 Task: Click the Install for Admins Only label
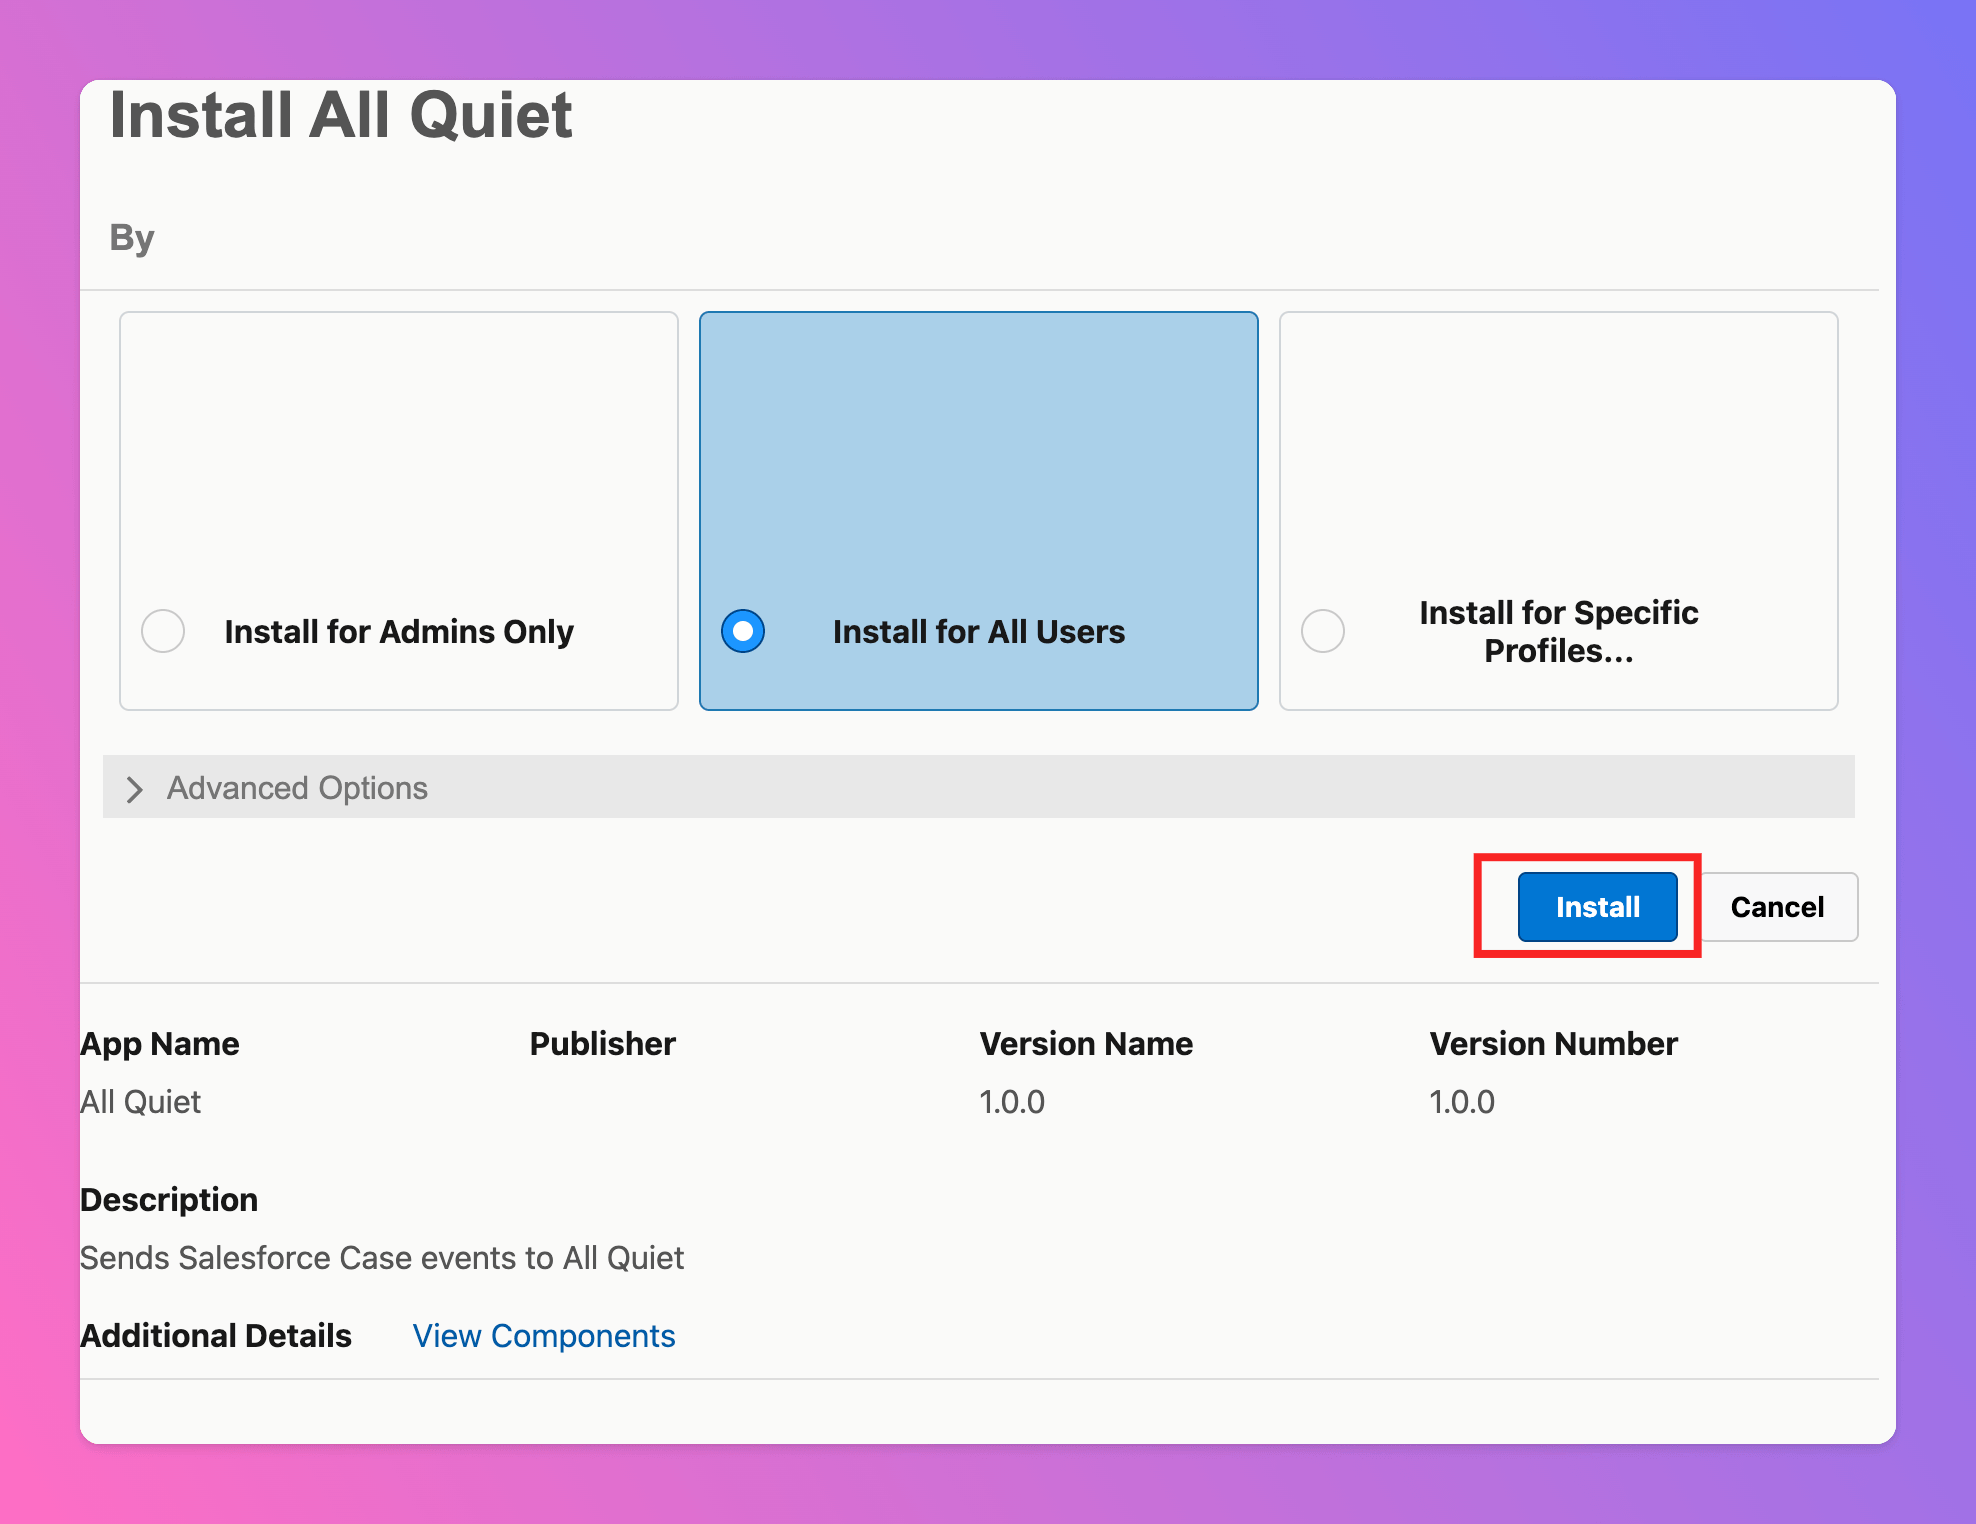(399, 632)
